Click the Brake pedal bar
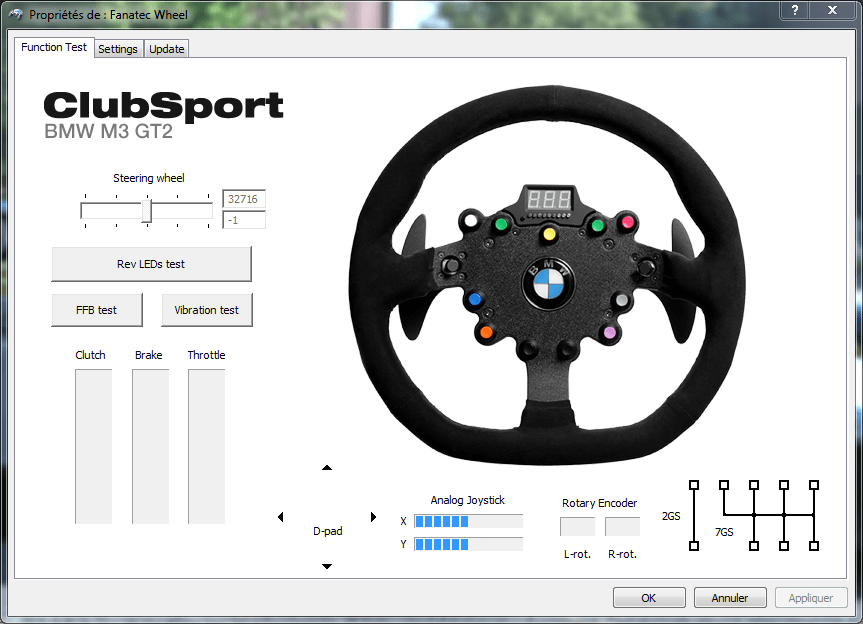This screenshot has width=863, height=624. [150, 446]
